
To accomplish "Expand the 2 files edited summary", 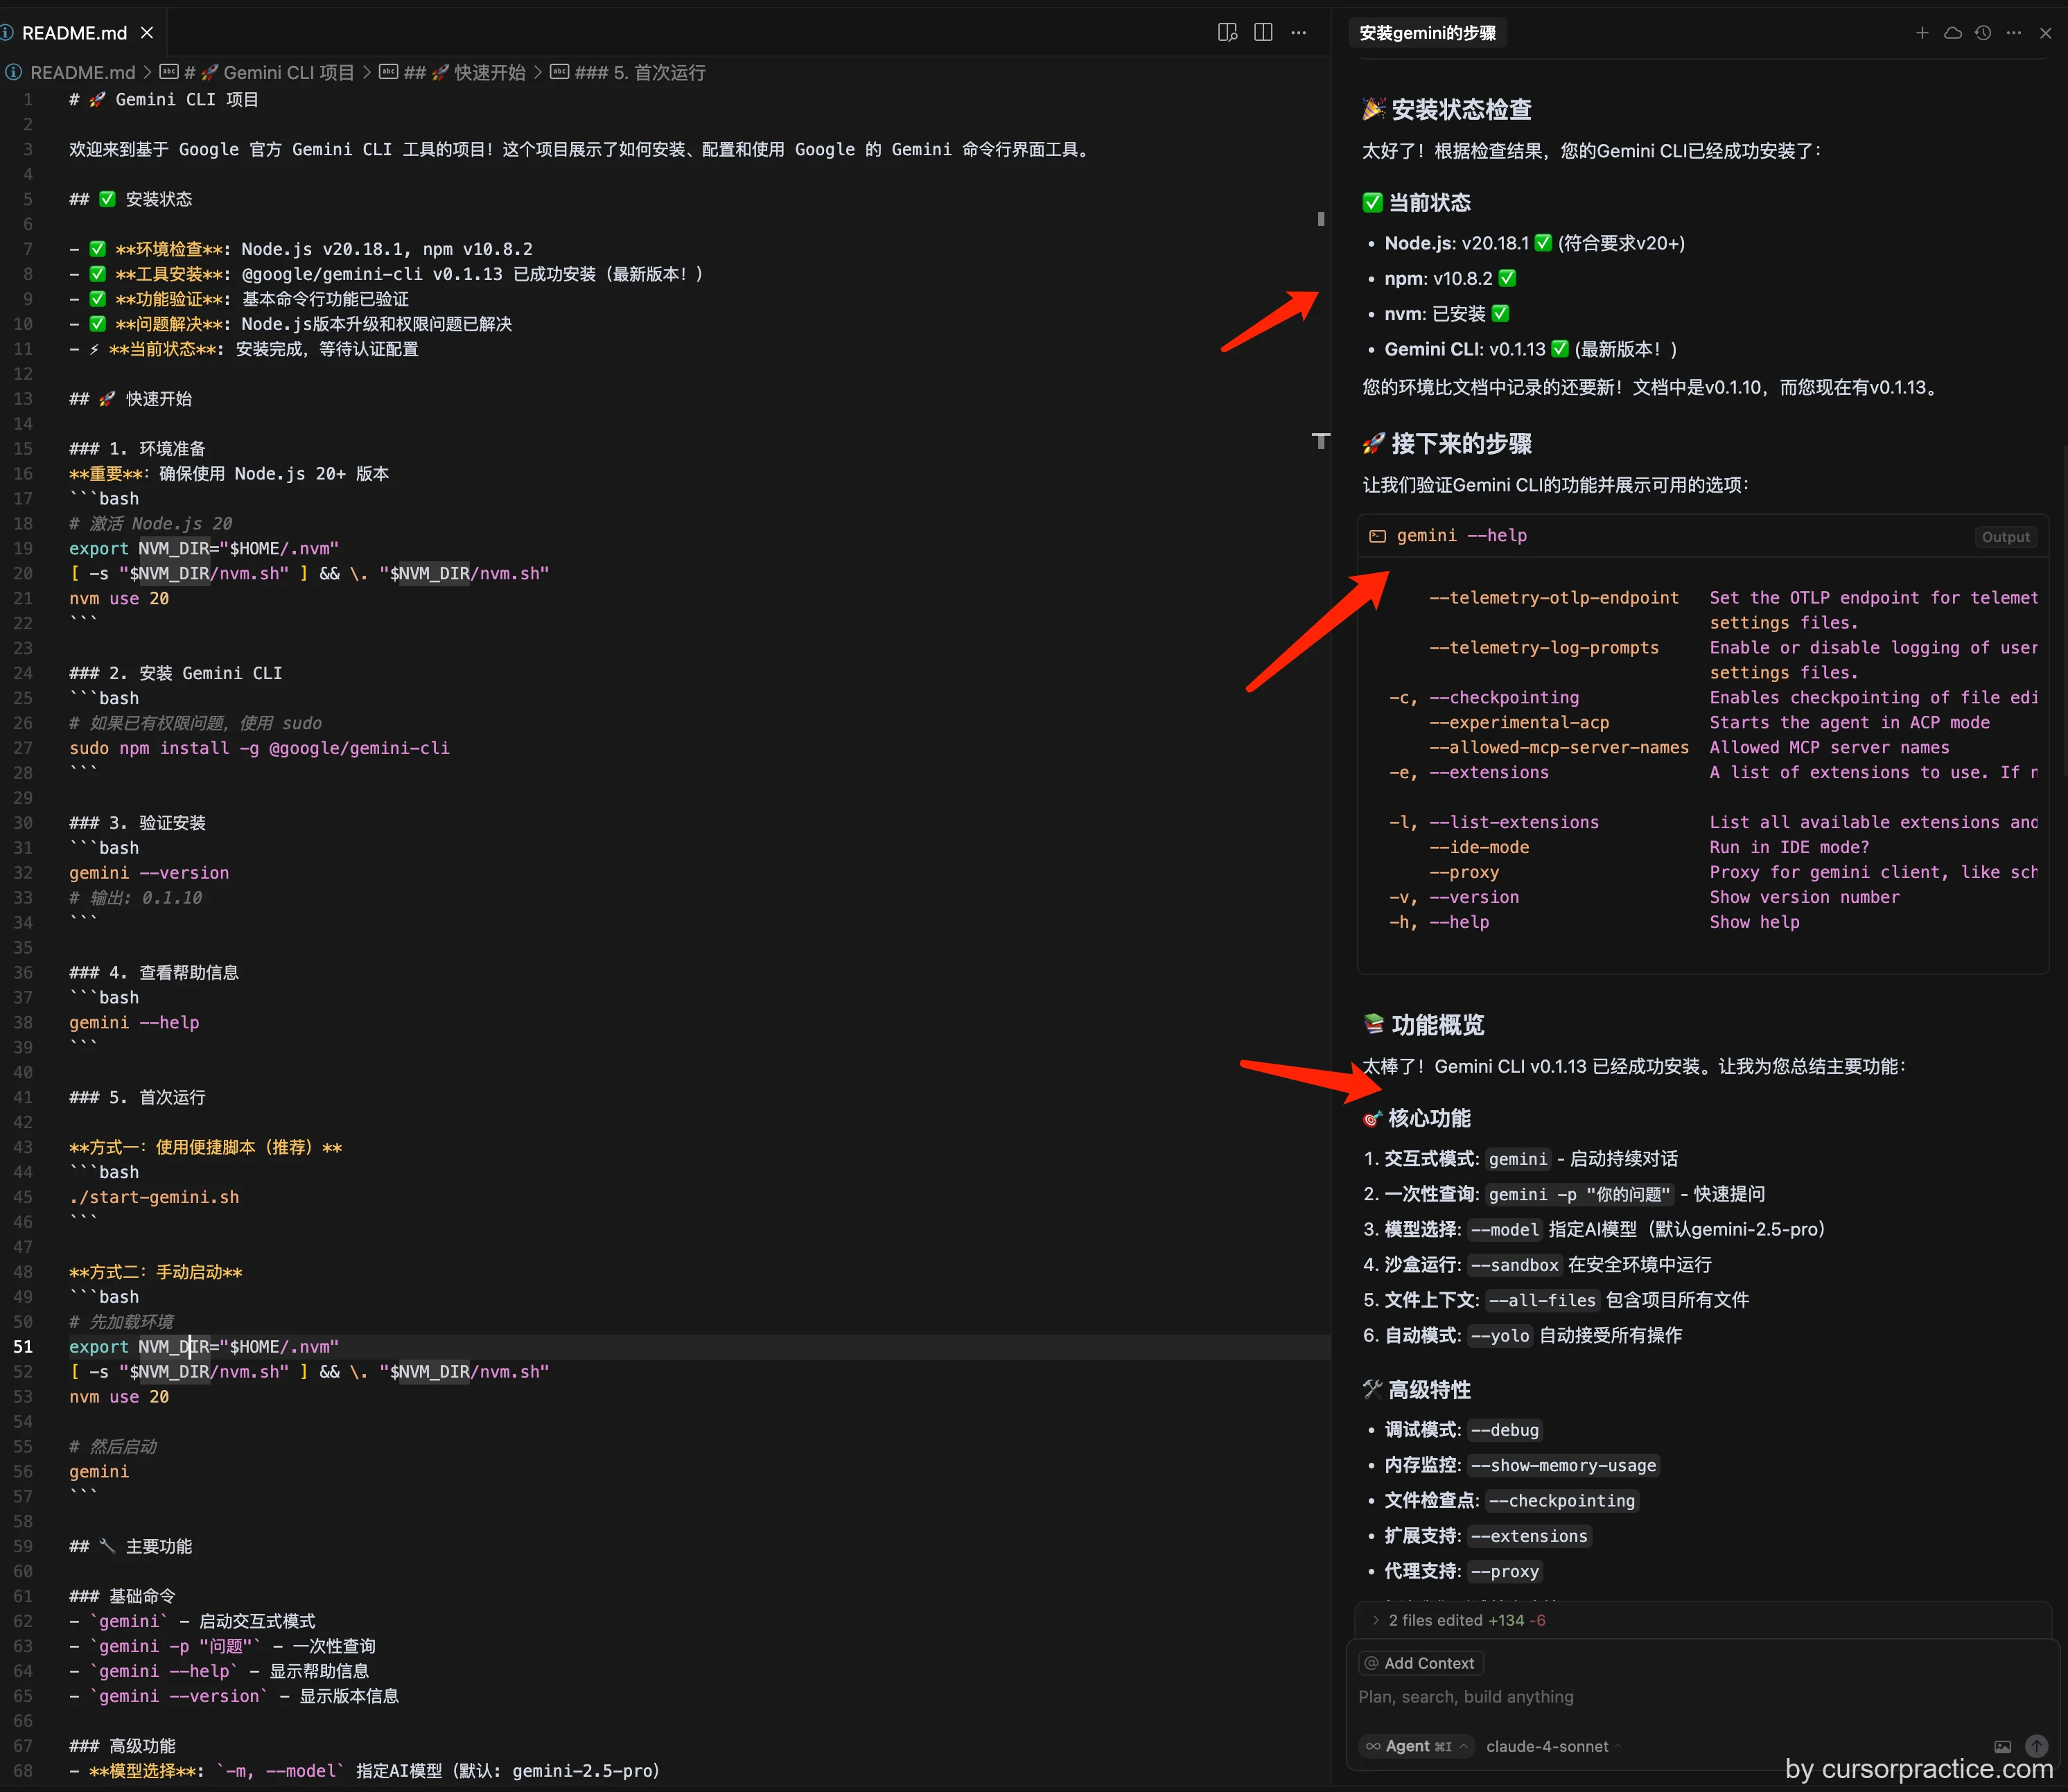I will [x=1466, y=1620].
